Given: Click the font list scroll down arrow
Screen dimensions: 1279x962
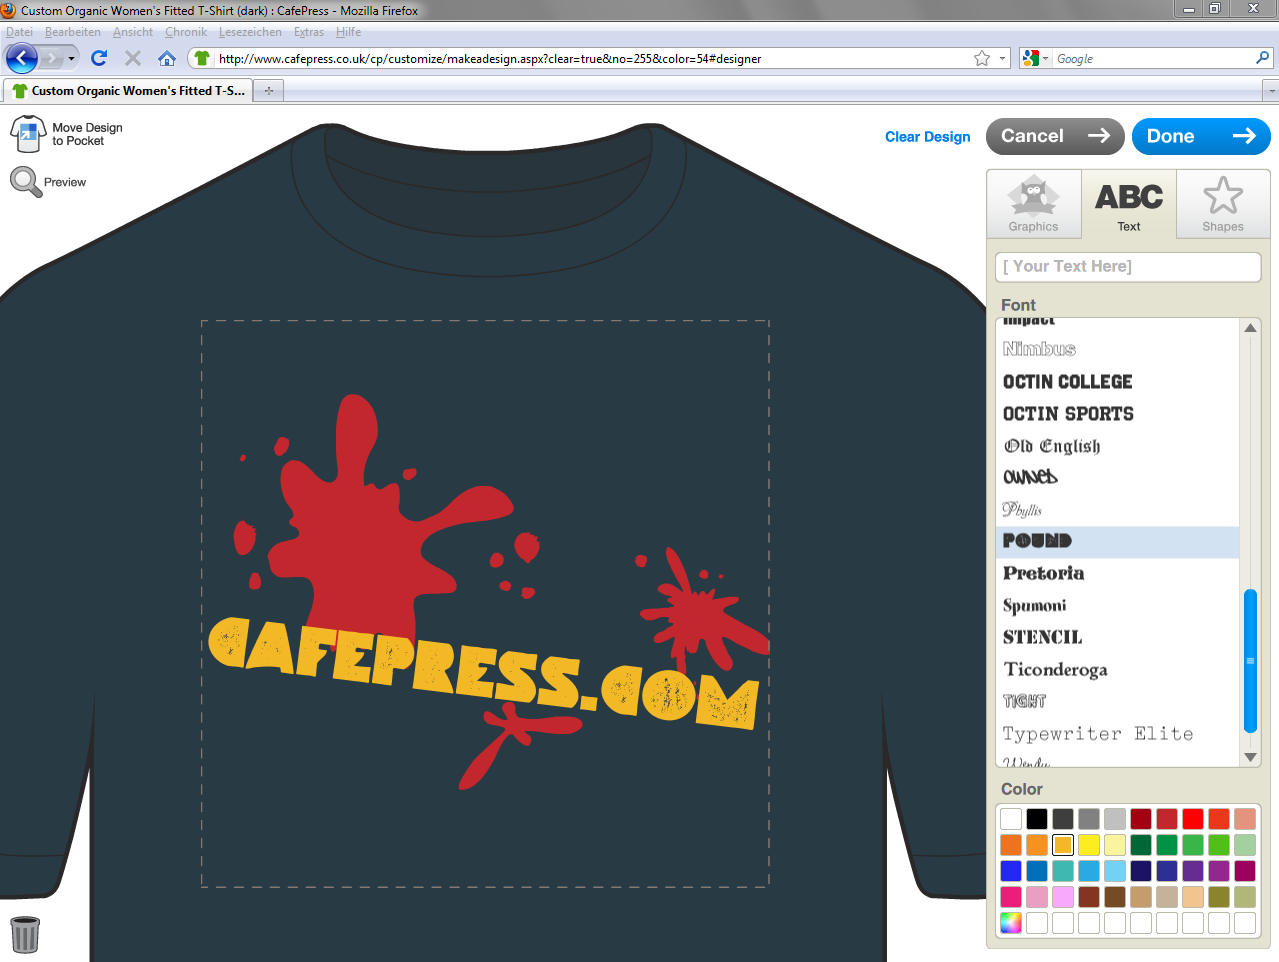Looking at the screenshot, I should pyautogui.click(x=1250, y=757).
